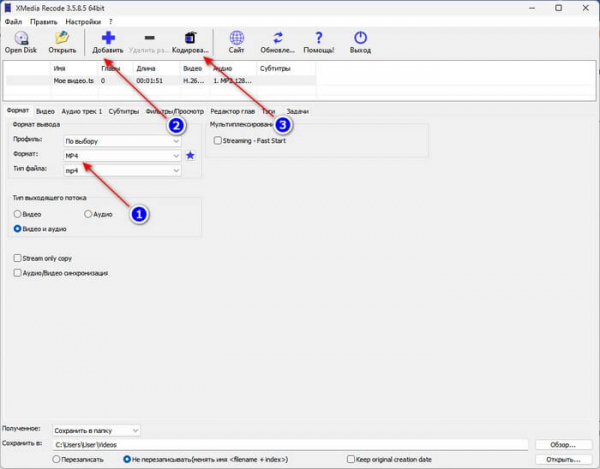Add a file with the Добавить plus icon

point(108,38)
